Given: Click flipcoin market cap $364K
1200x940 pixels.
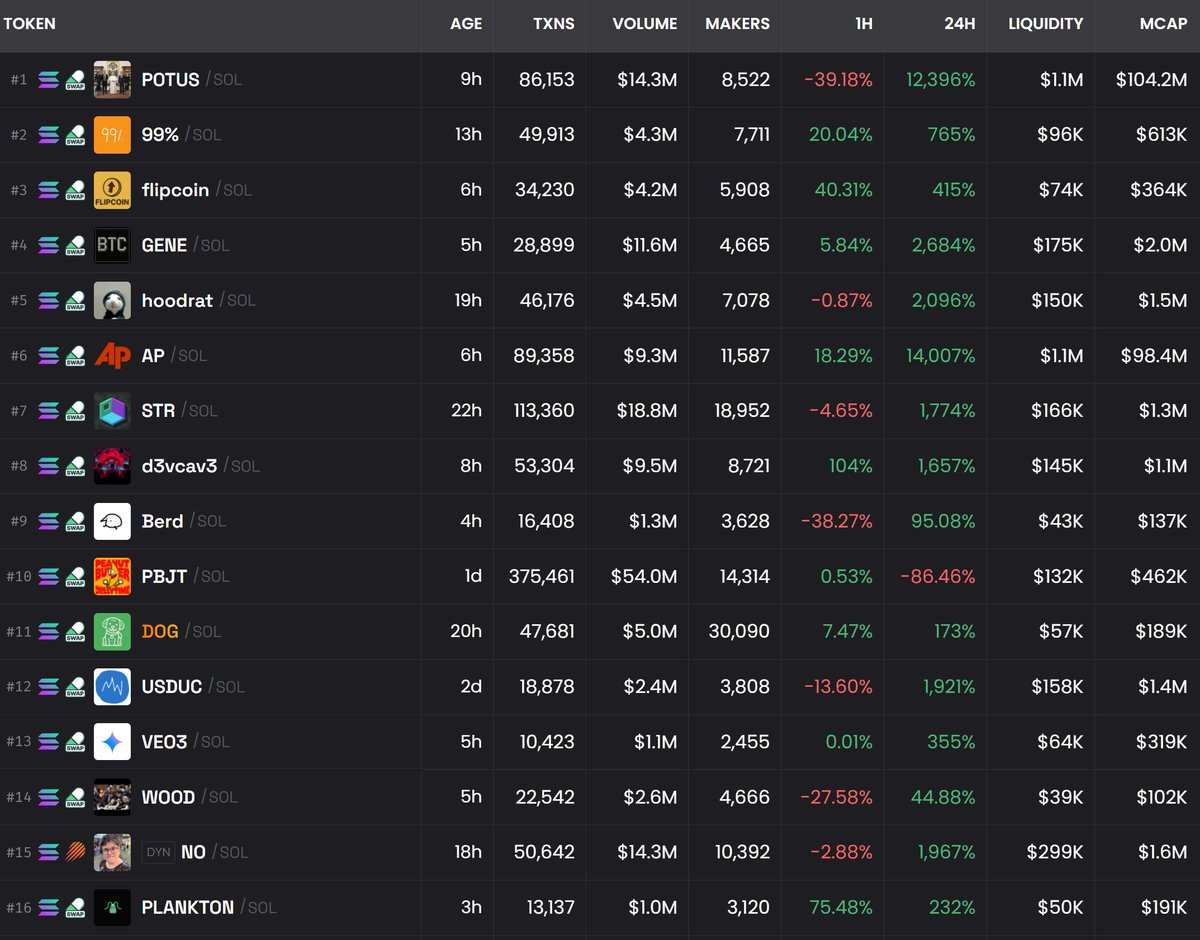Looking at the screenshot, I should [x=1159, y=190].
